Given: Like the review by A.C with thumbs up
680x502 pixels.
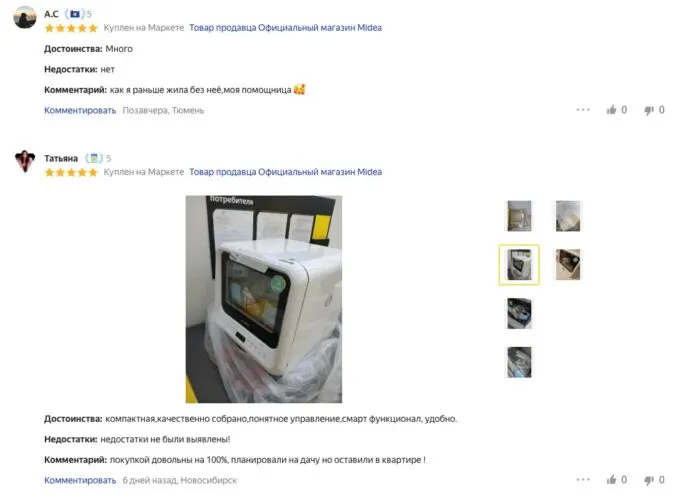Looking at the screenshot, I should [x=611, y=110].
